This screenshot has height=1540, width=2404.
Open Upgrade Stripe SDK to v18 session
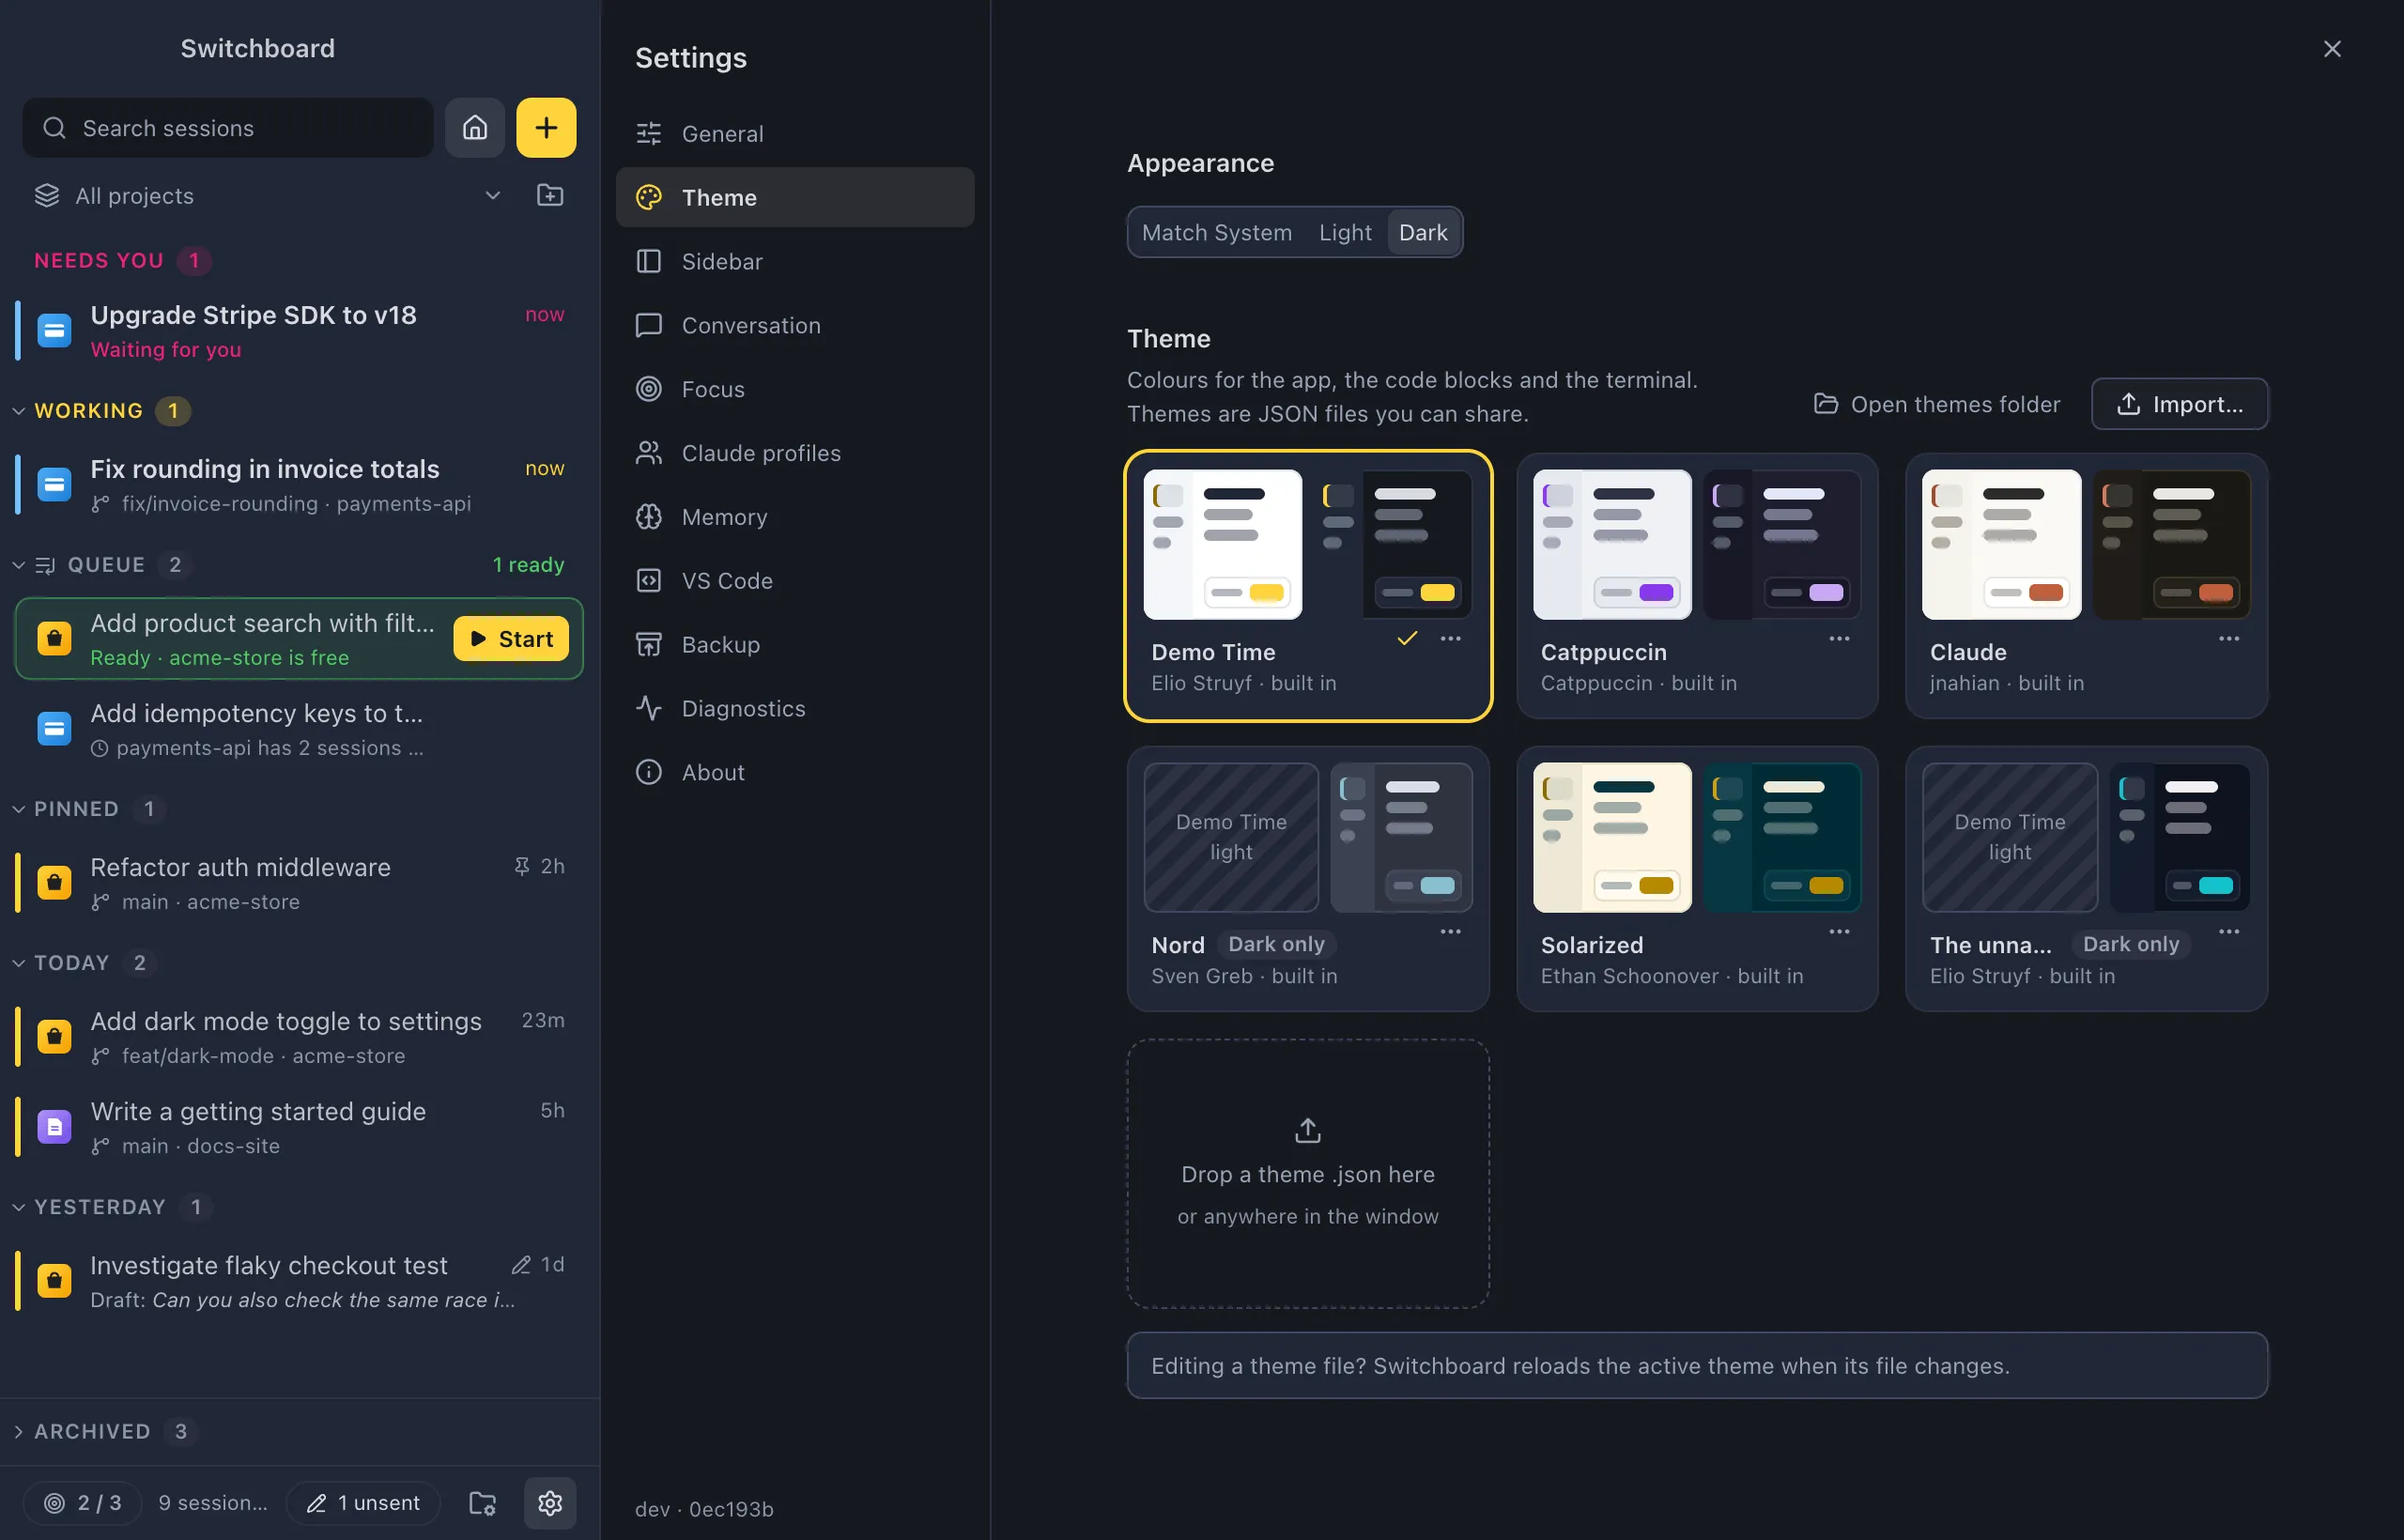(x=298, y=331)
